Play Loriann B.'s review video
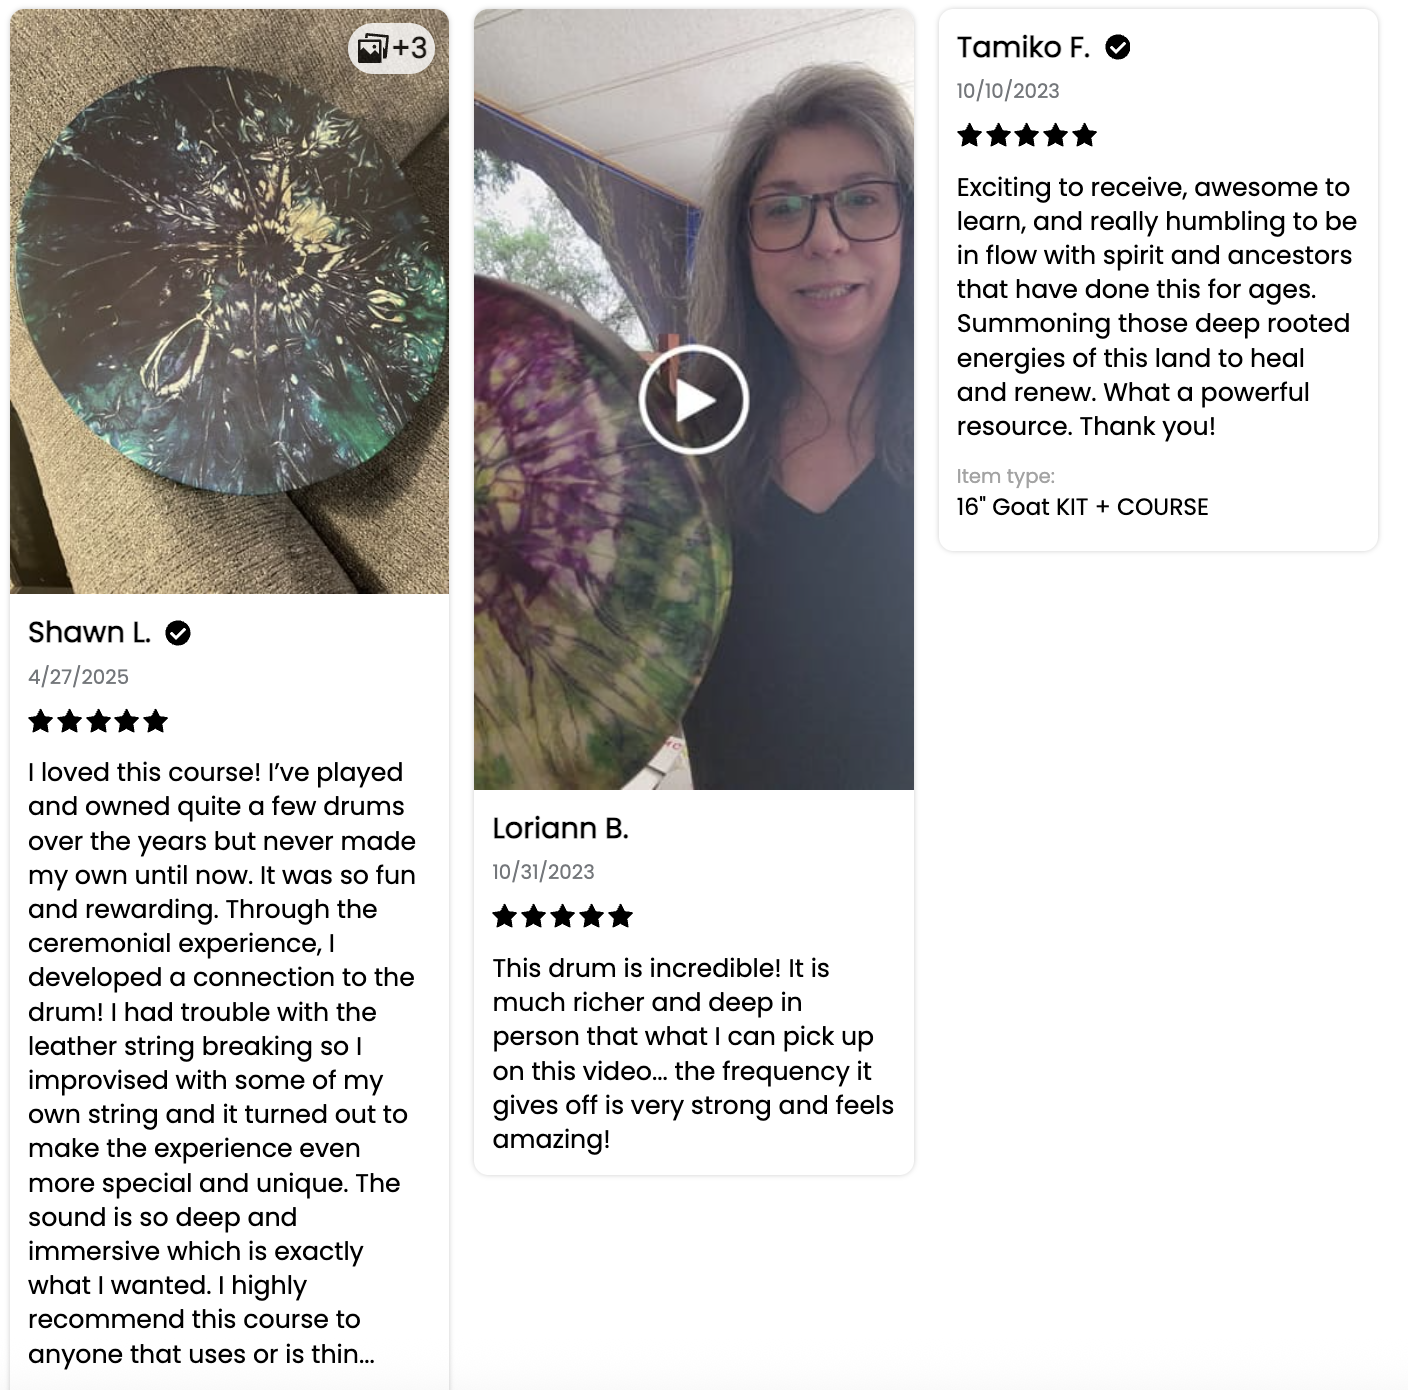The height and width of the screenshot is (1390, 1408). [x=693, y=400]
